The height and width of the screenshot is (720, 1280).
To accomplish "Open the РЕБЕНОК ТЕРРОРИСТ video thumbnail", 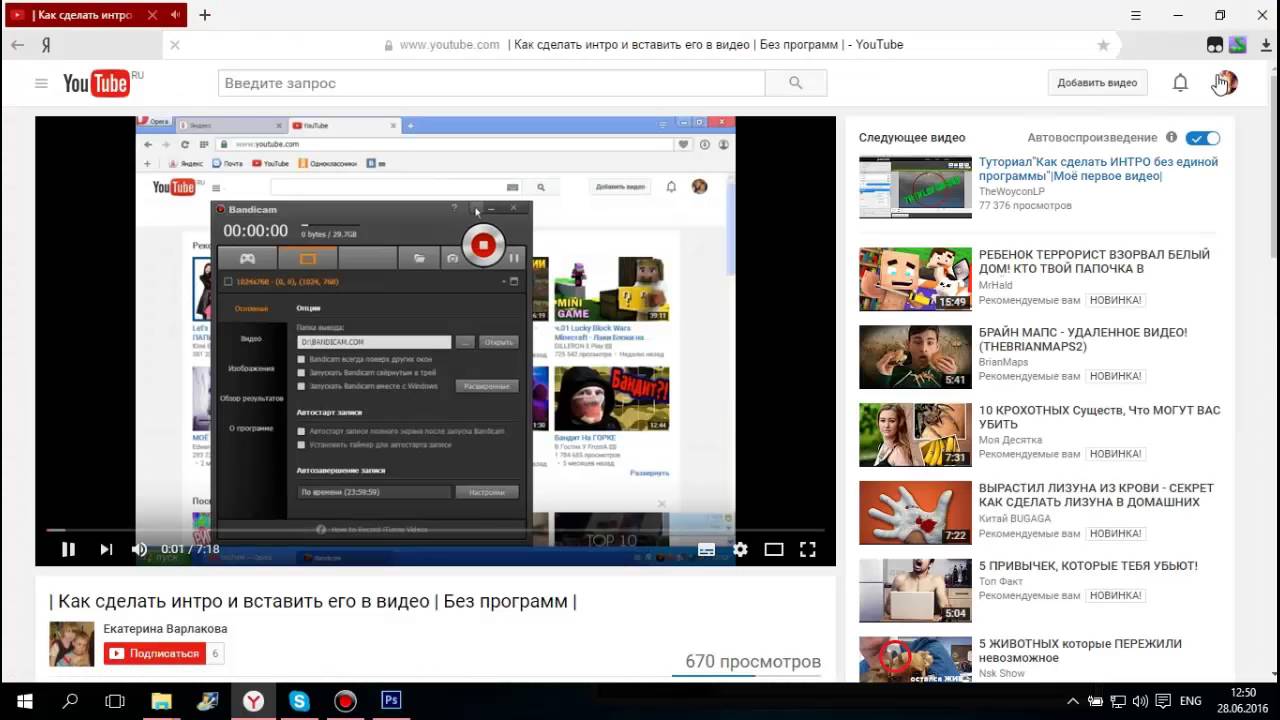I will click(915, 279).
